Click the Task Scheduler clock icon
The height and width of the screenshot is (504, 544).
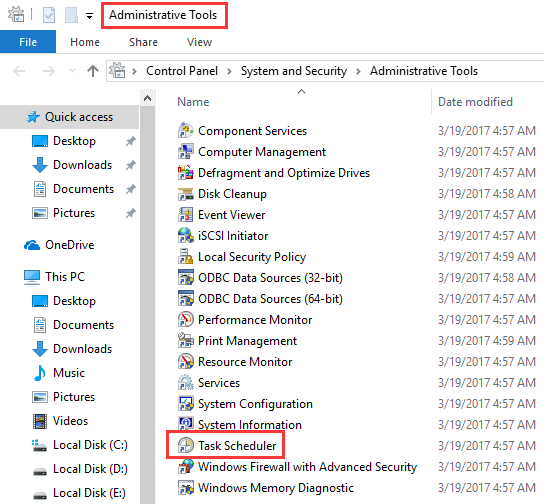186,446
